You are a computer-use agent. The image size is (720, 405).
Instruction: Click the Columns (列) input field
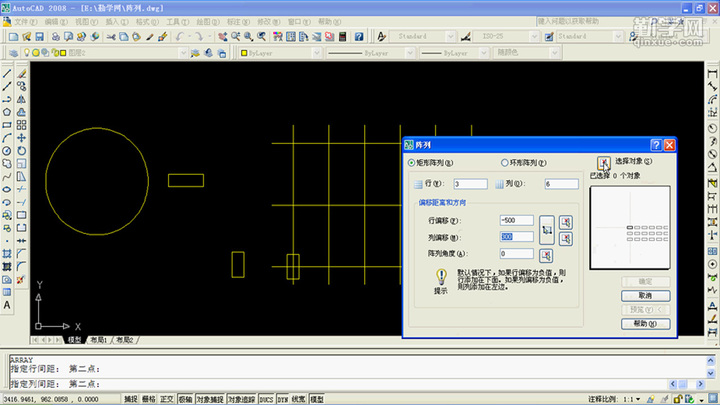561,184
